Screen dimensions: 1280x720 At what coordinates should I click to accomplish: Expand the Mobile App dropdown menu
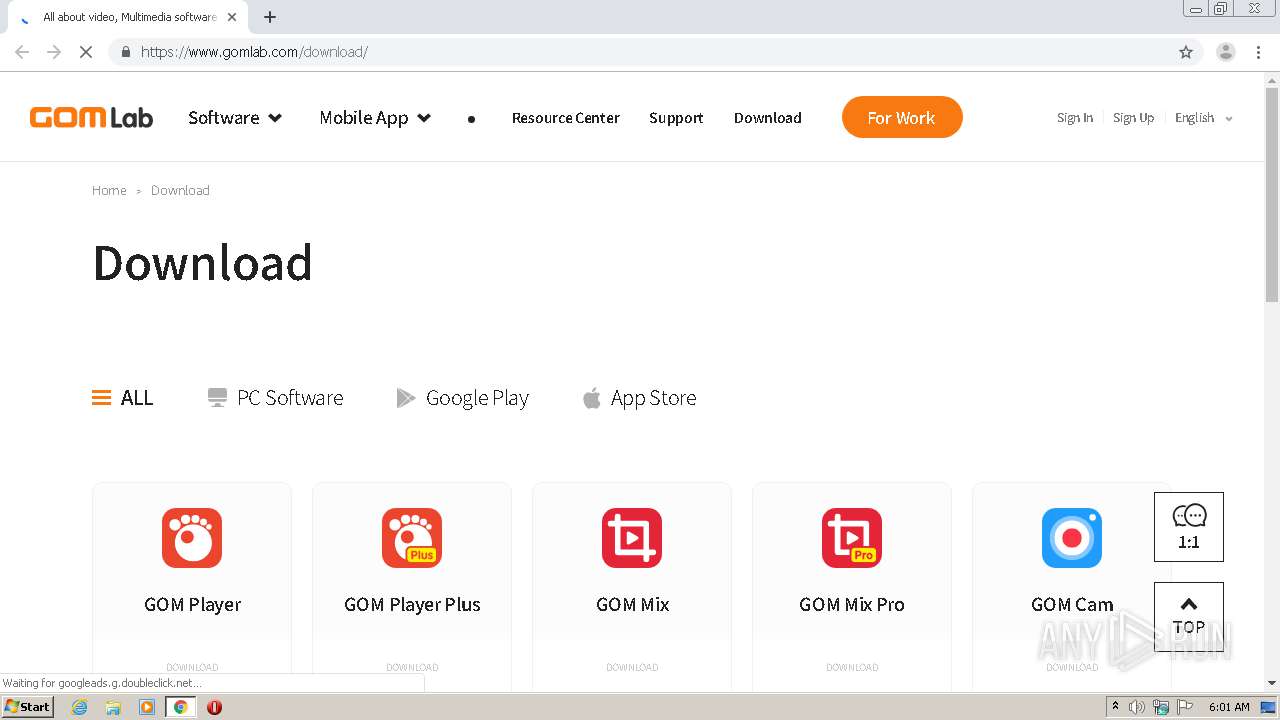[x=375, y=118]
